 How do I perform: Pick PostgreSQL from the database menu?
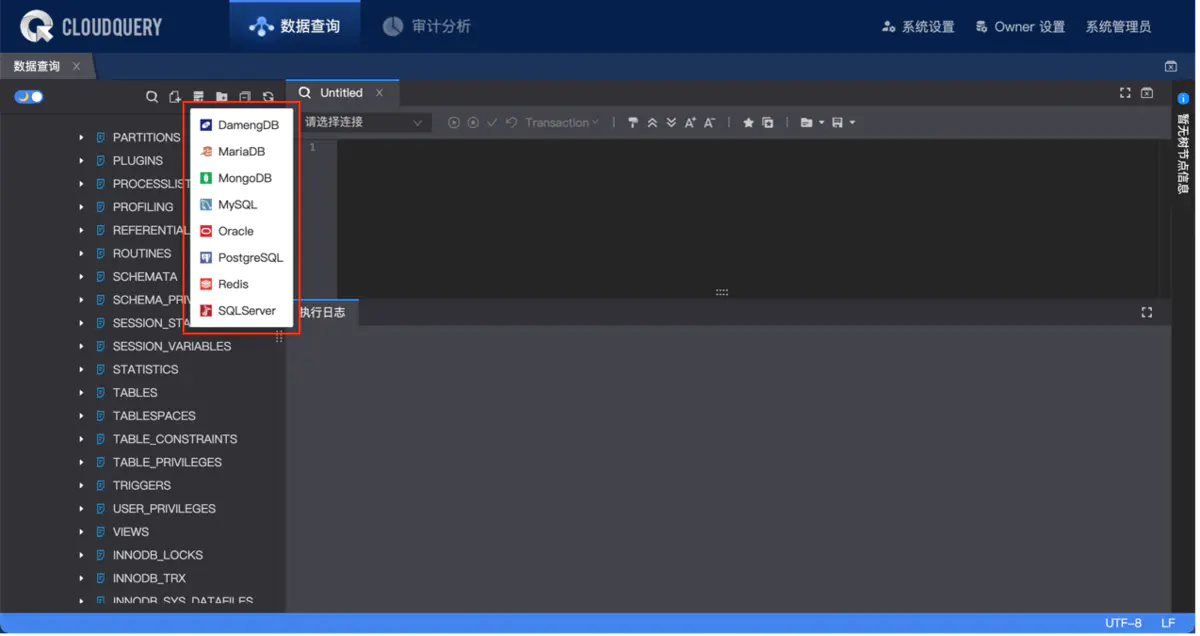point(241,258)
